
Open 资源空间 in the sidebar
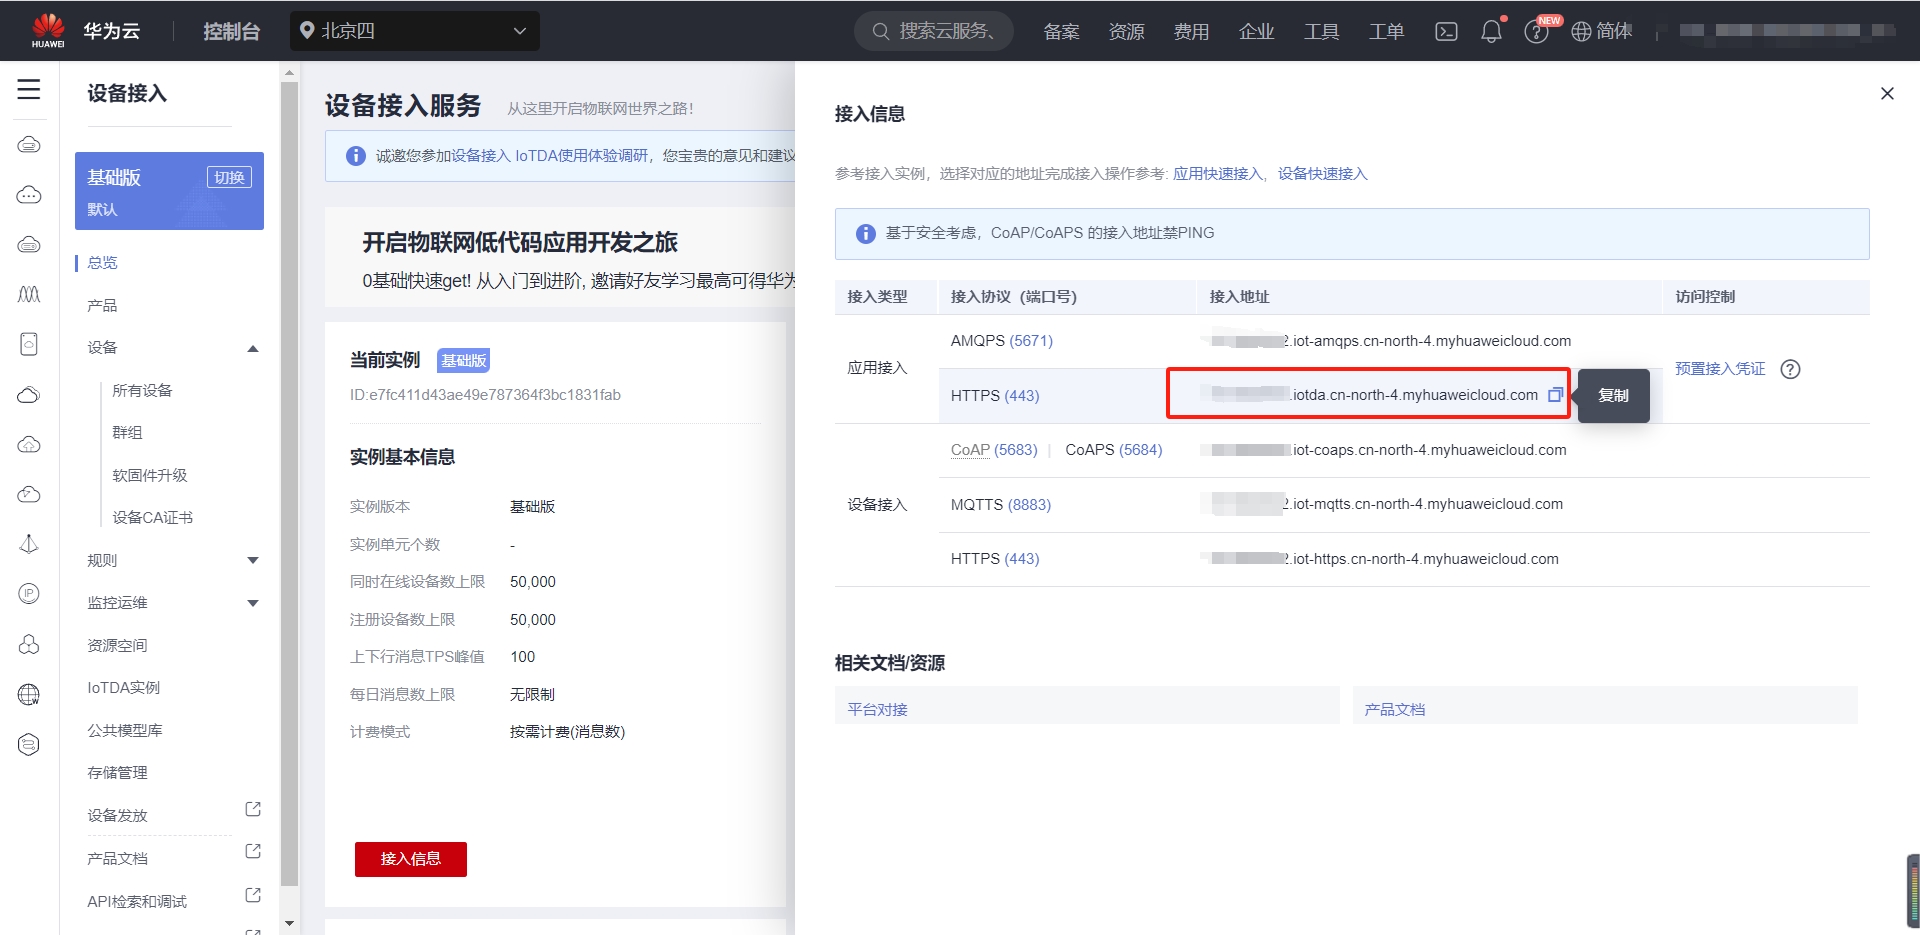[117, 645]
